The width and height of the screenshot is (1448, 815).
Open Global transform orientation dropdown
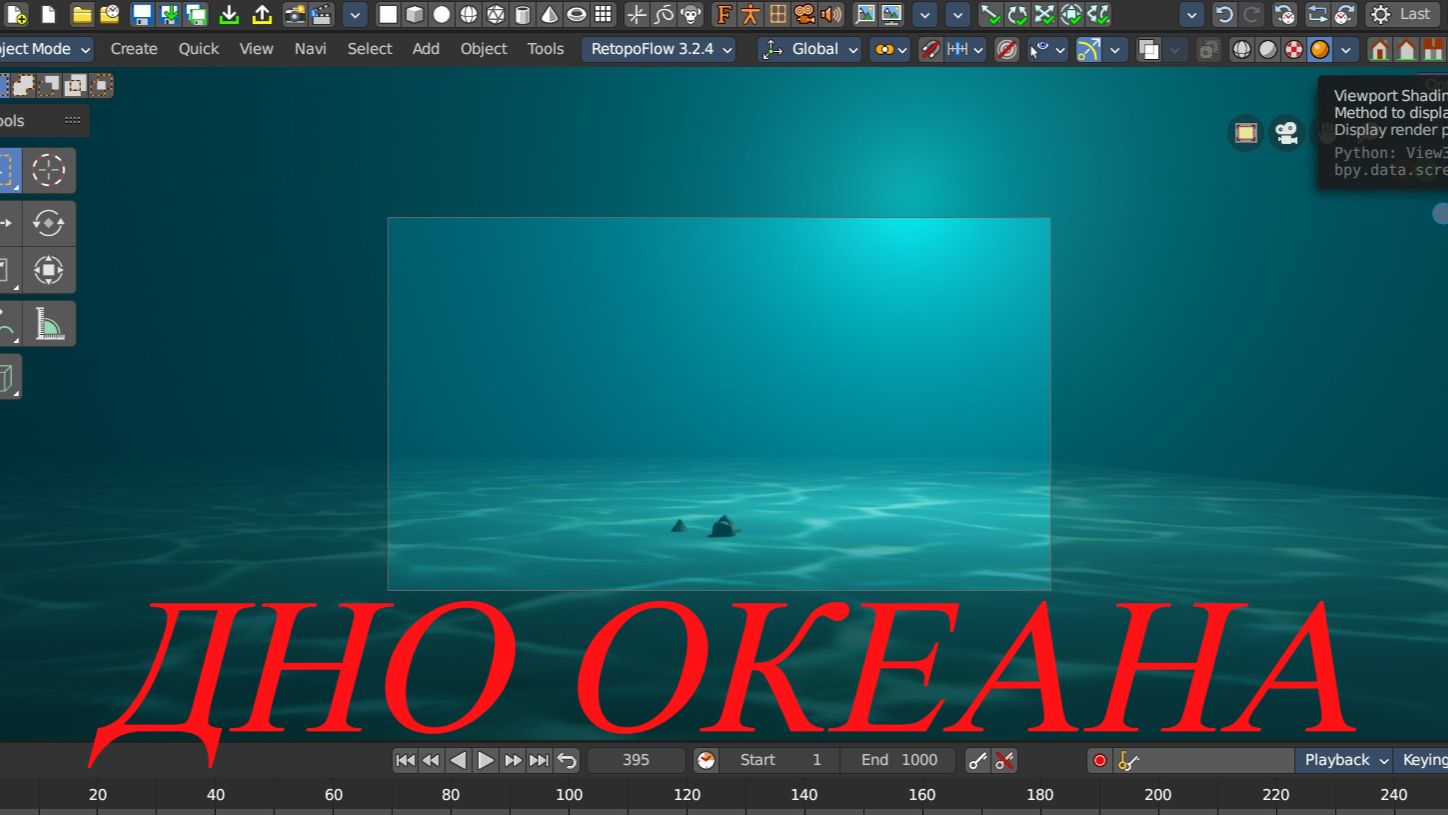point(809,49)
